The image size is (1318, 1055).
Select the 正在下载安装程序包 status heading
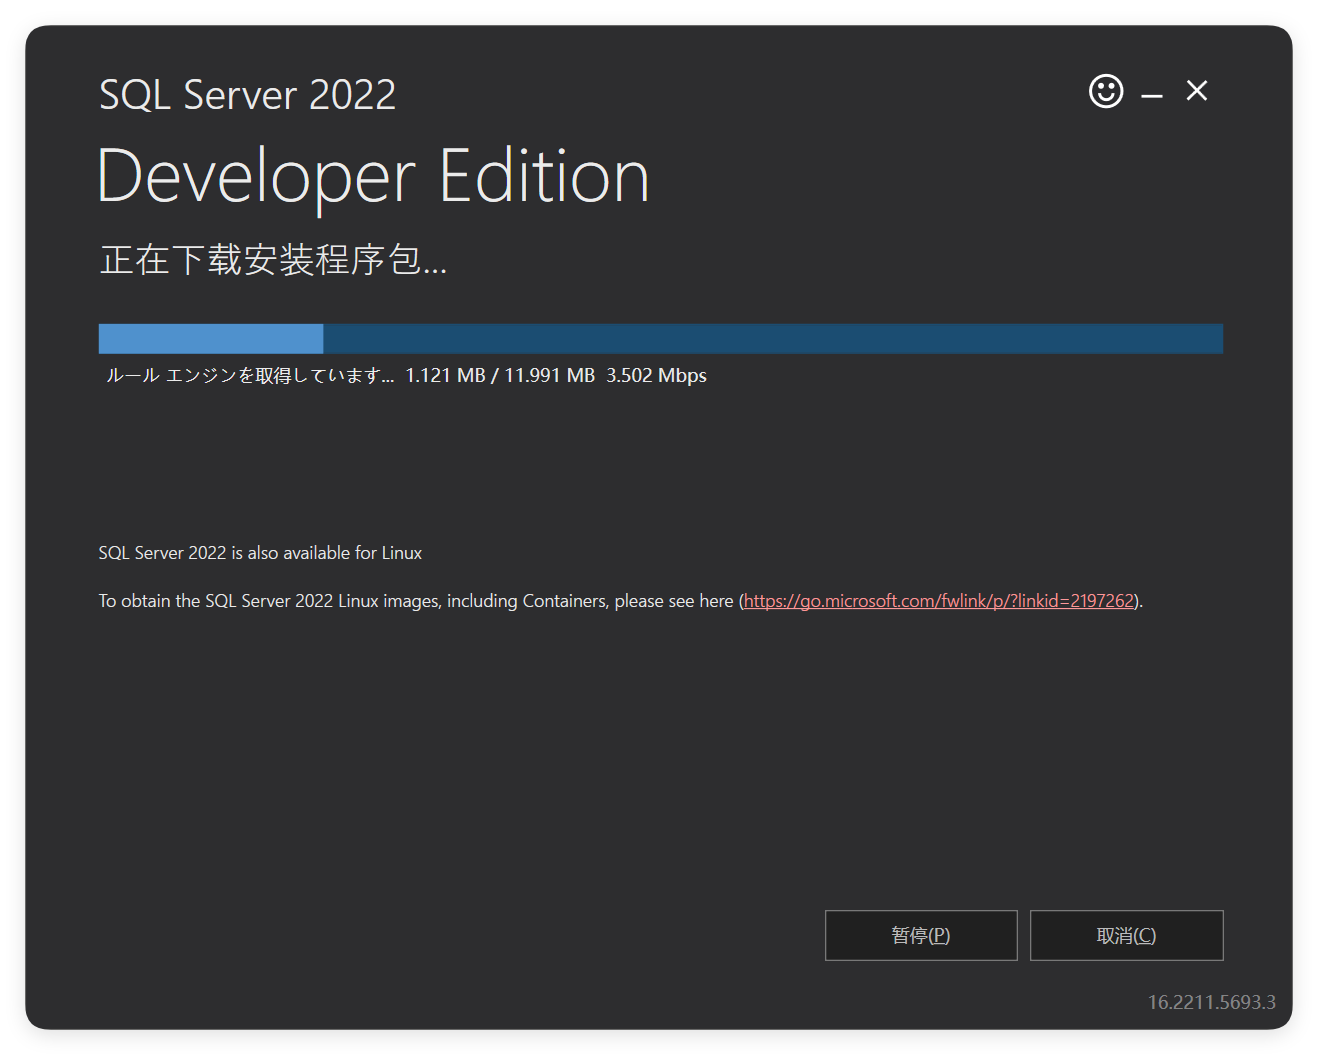coord(273,260)
